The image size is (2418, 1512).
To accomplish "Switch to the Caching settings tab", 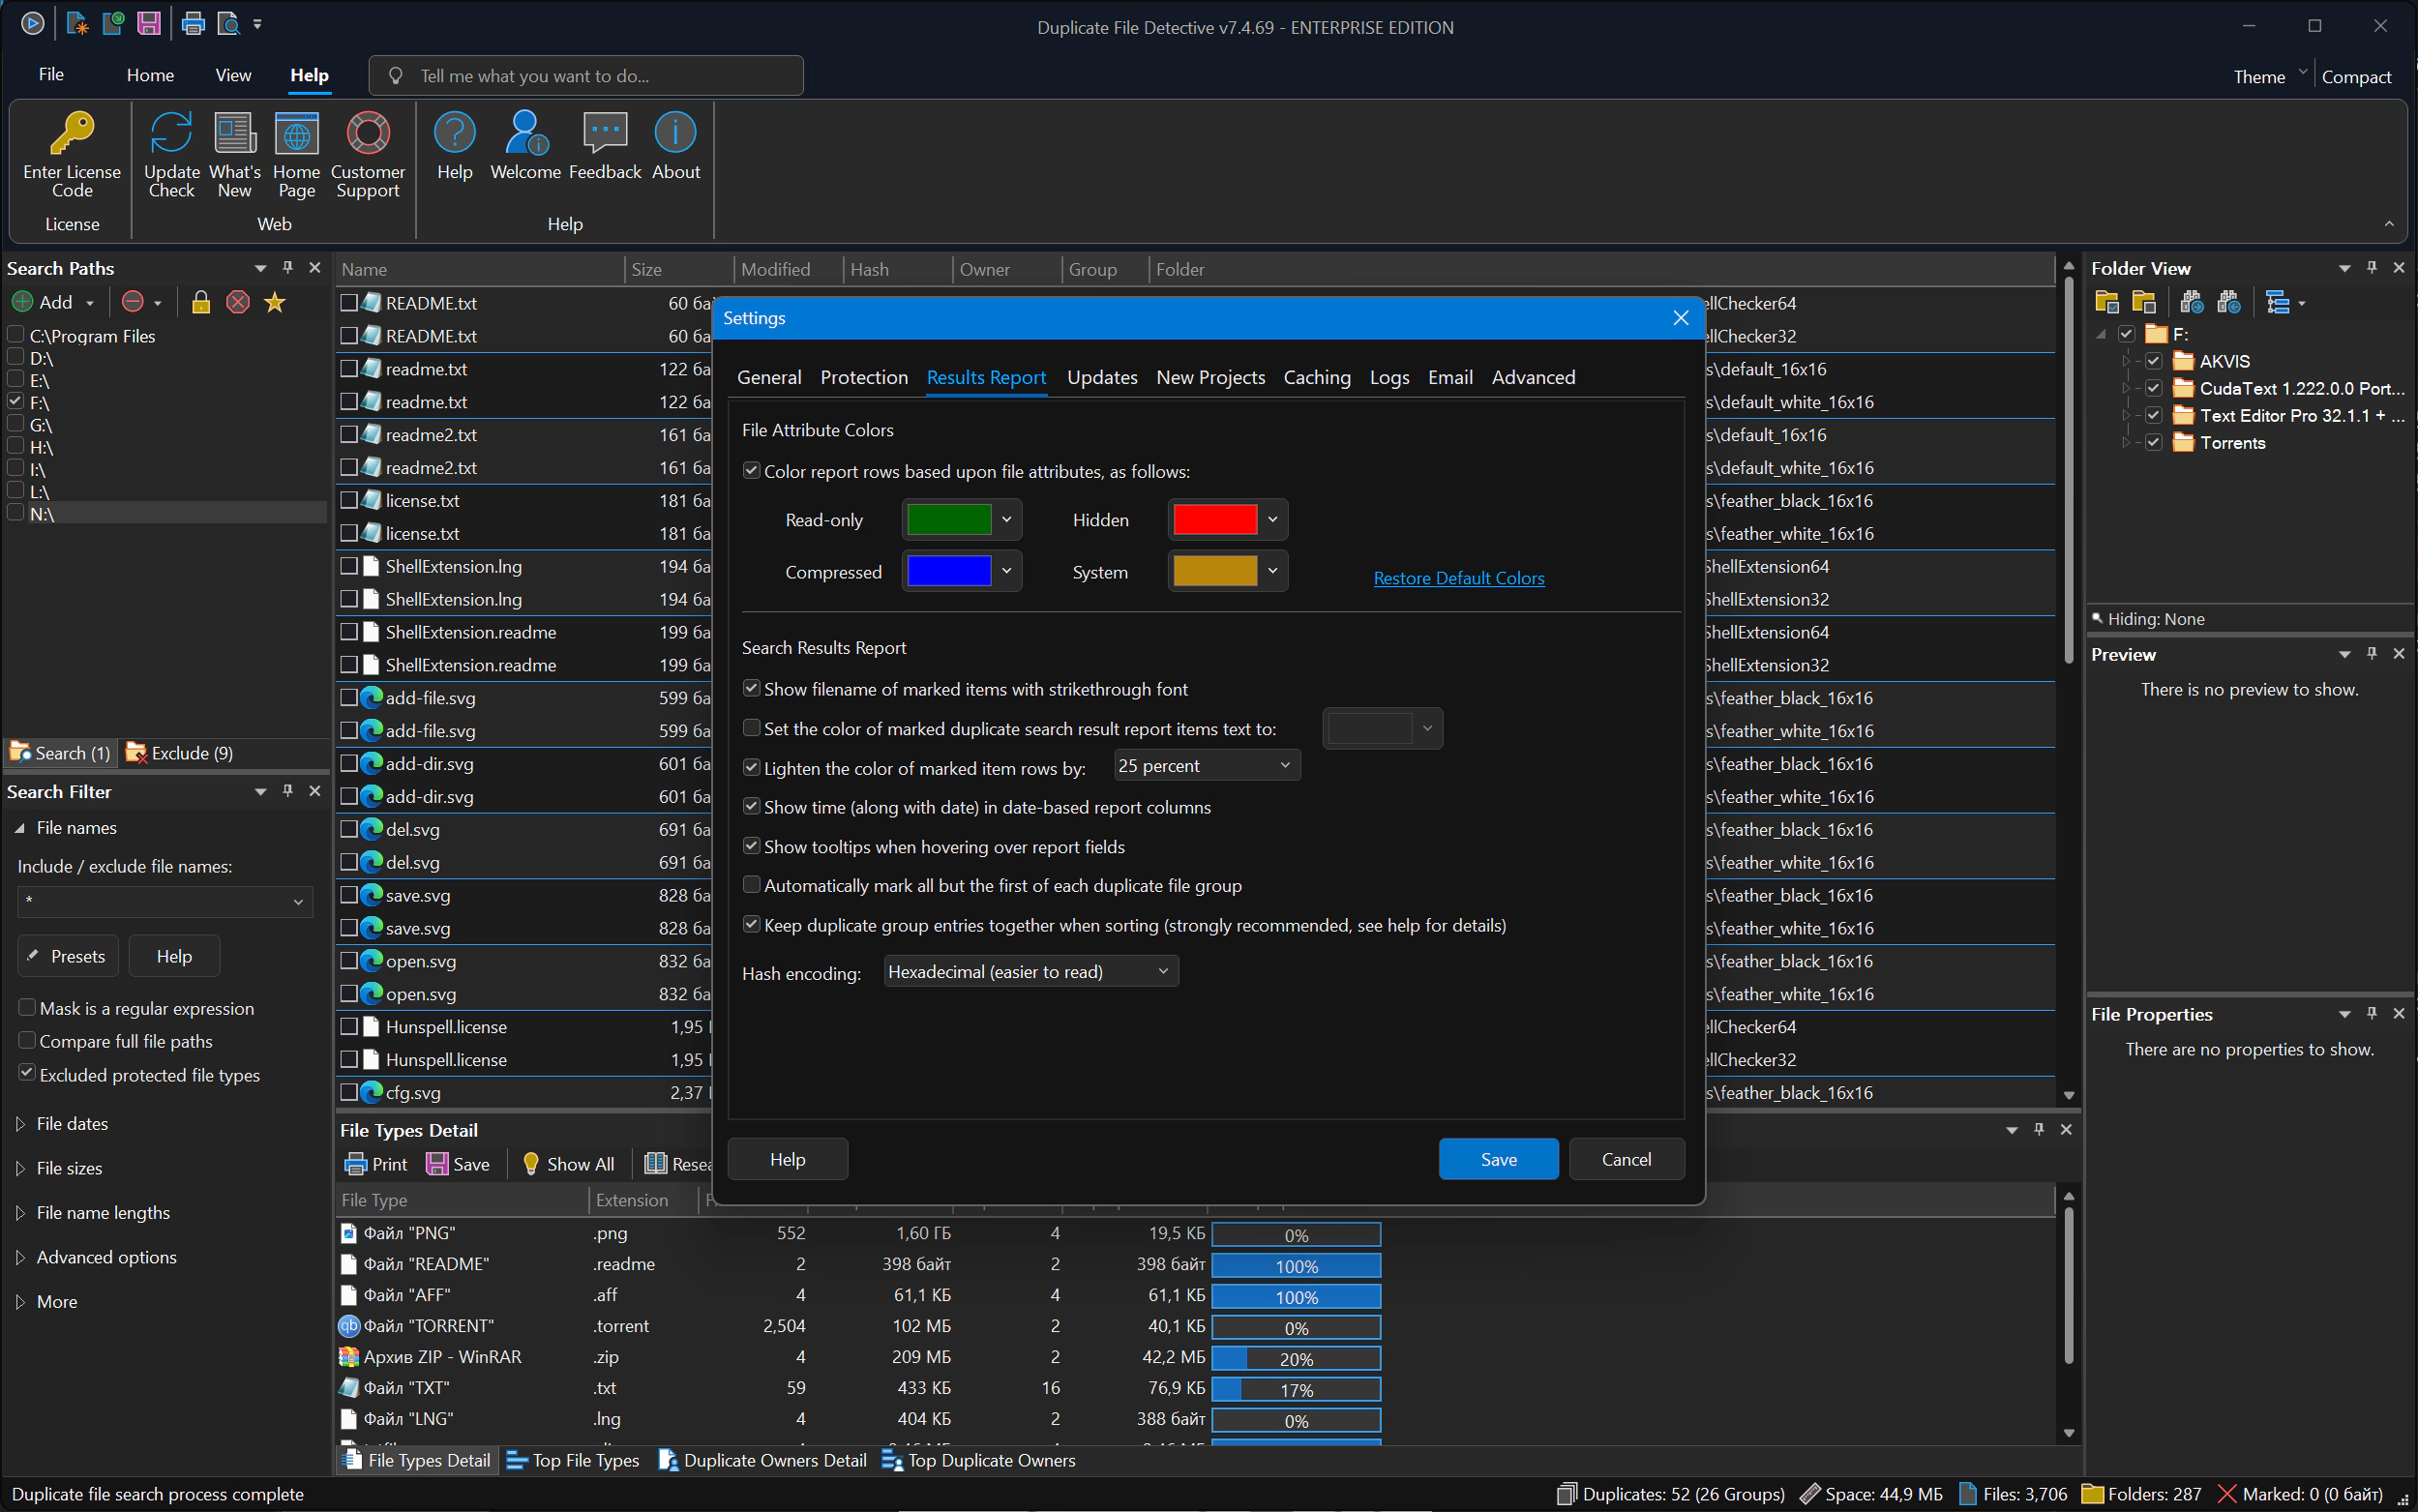I will click(x=1316, y=377).
